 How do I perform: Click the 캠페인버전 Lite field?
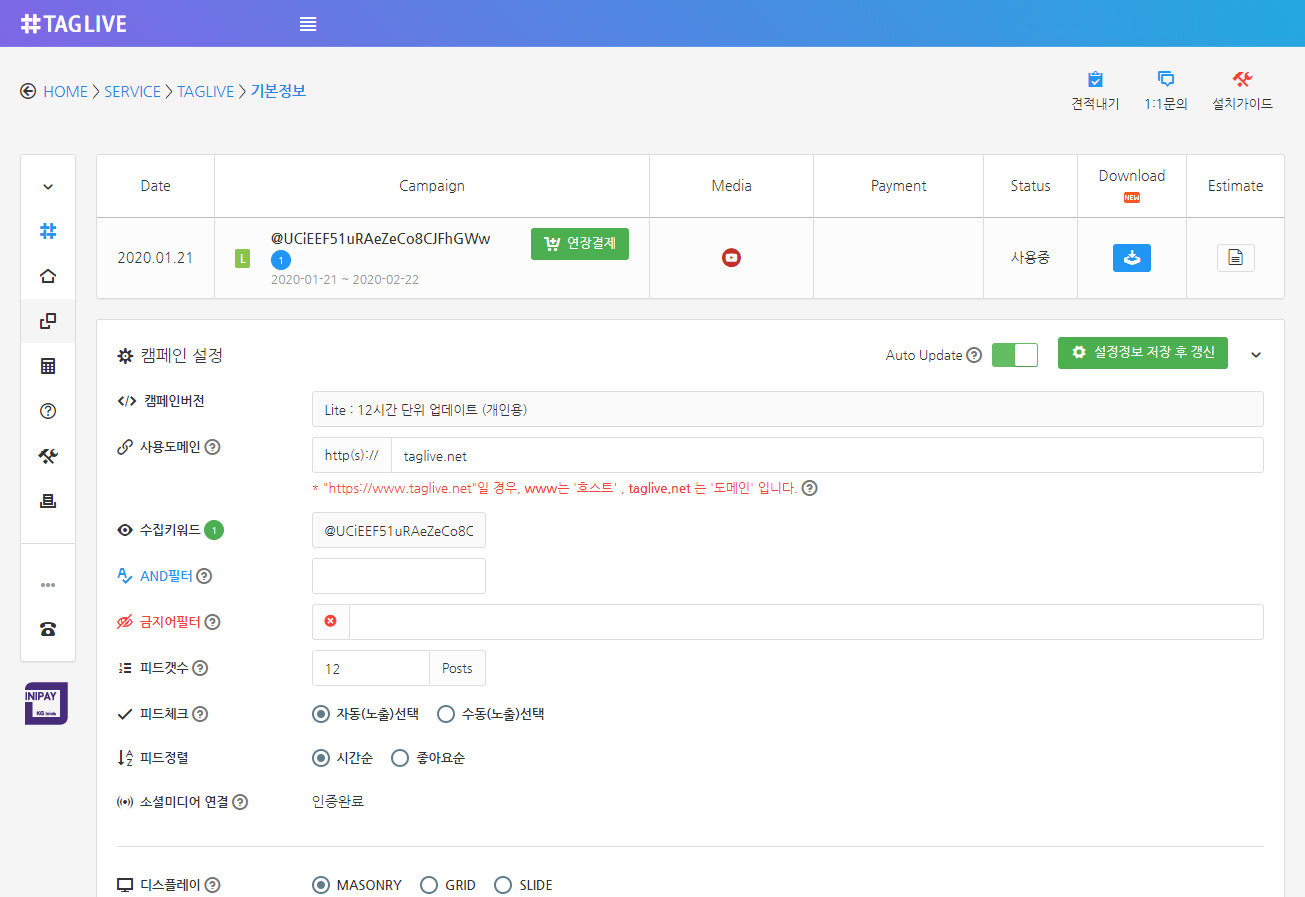tap(788, 409)
